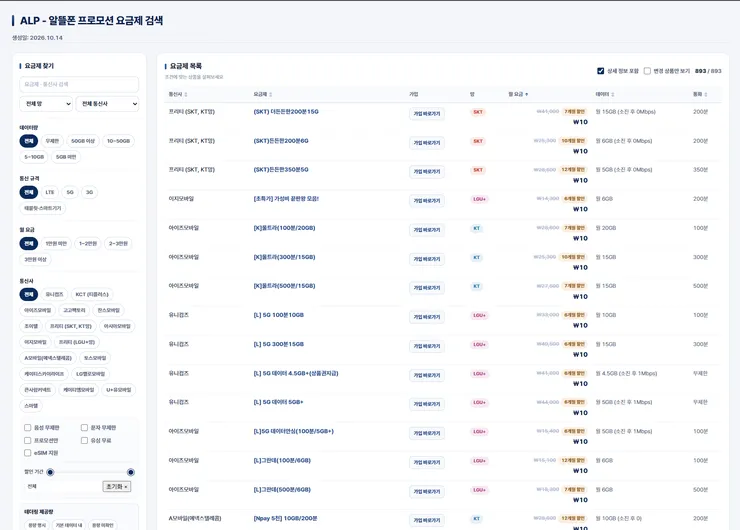Select the 토스모바일 carrier chip
Image resolution: width=740 pixels, height=530 pixels.
click(x=95, y=358)
